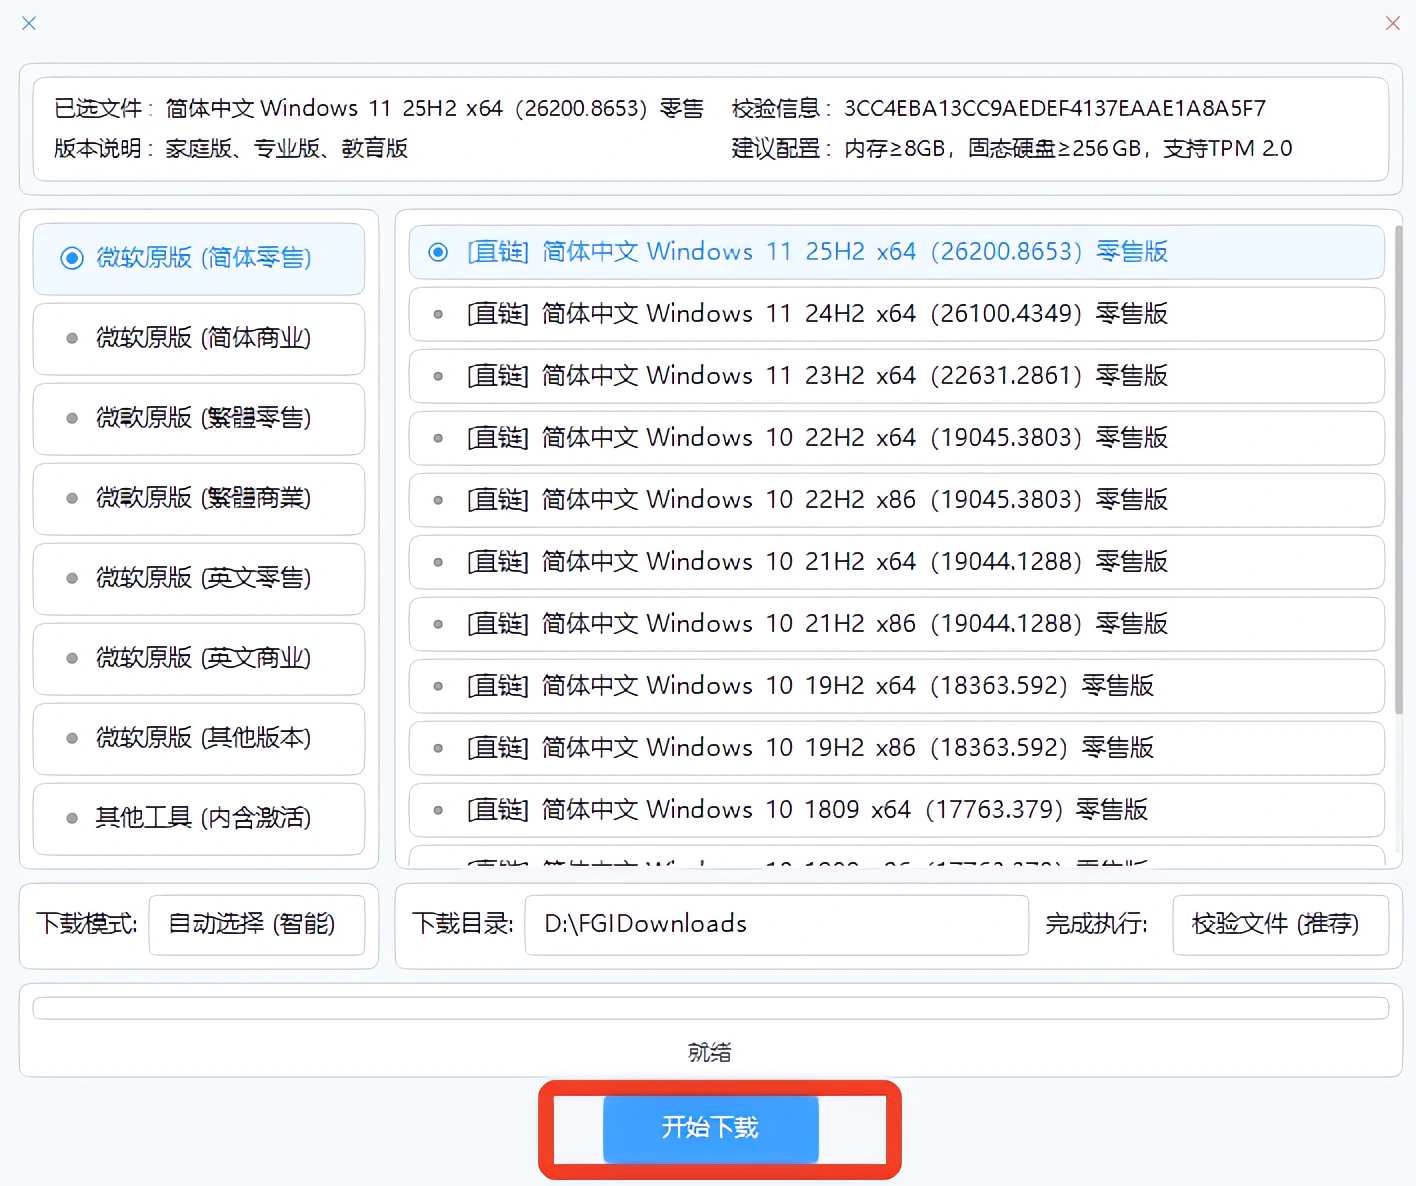Image resolution: width=1416 pixels, height=1186 pixels.
Task: Click 版本说明 text 家庭版、专业版、教育版
Action: (x=287, y=149)
